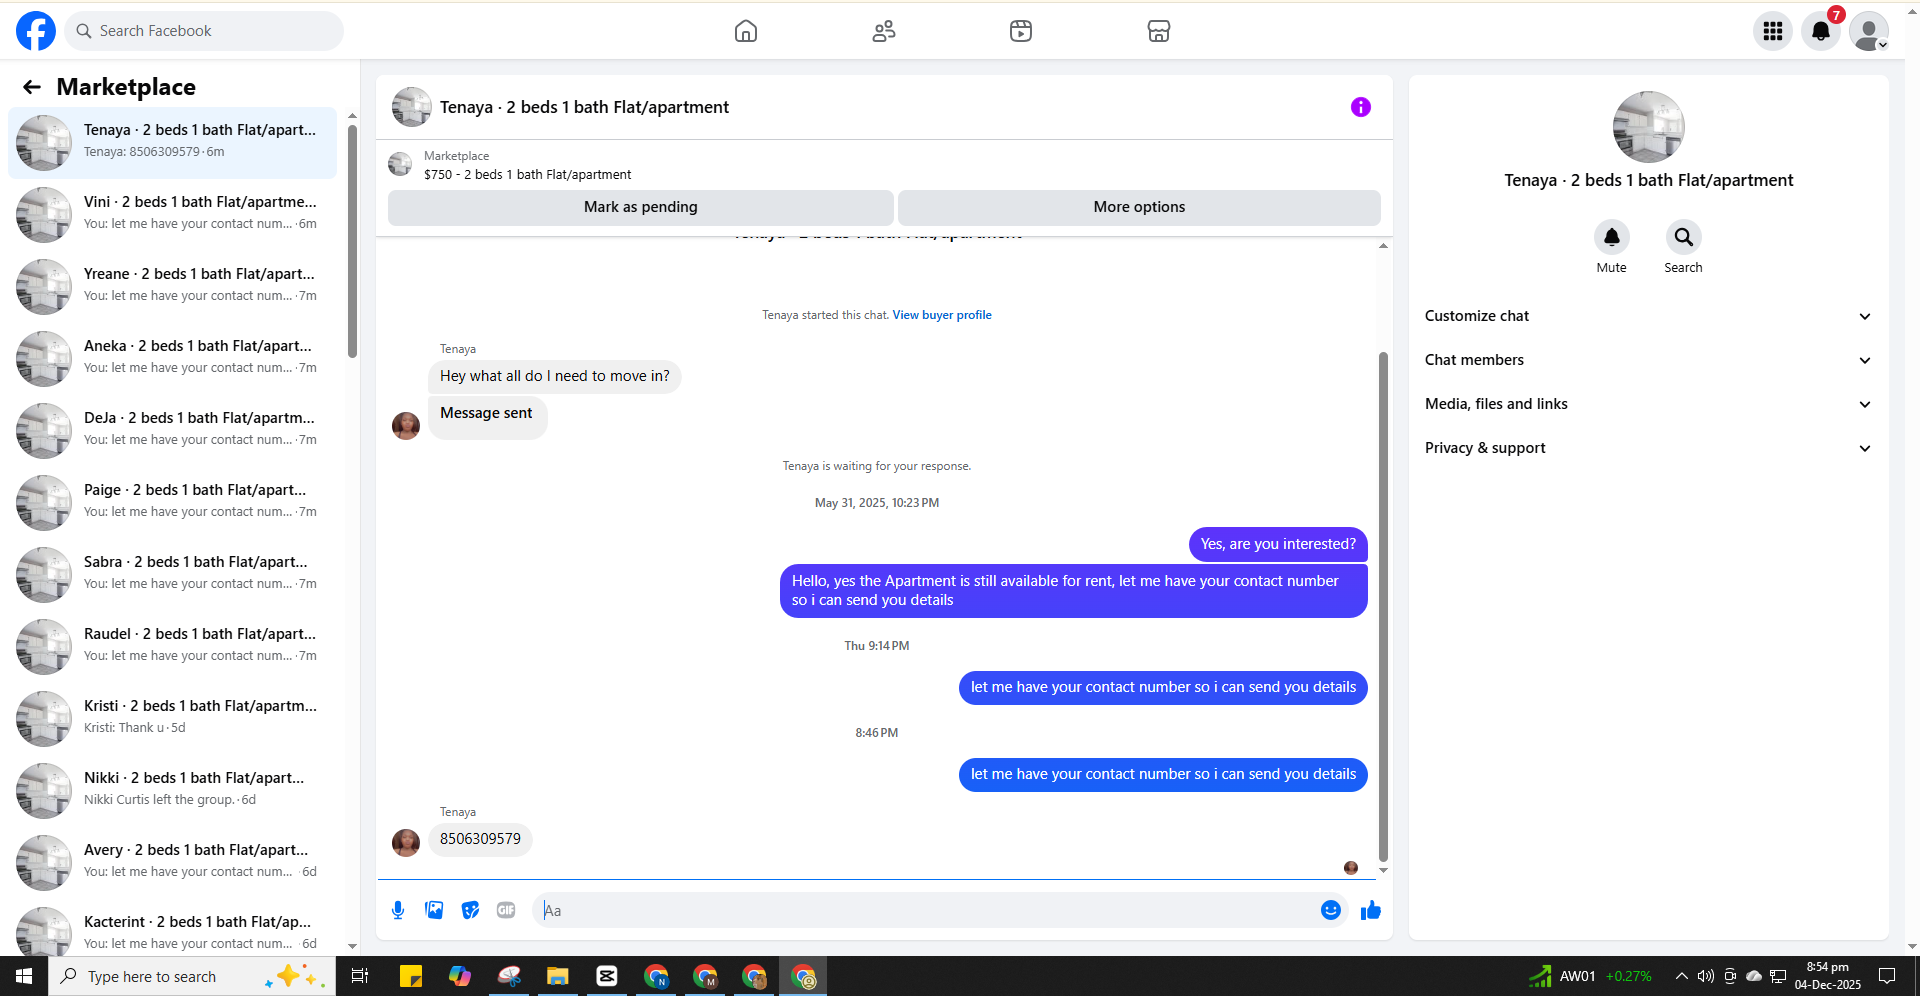Attach a file with the photo icon
The height and width of the screenshot is (996, 1920).
[434, 910]
